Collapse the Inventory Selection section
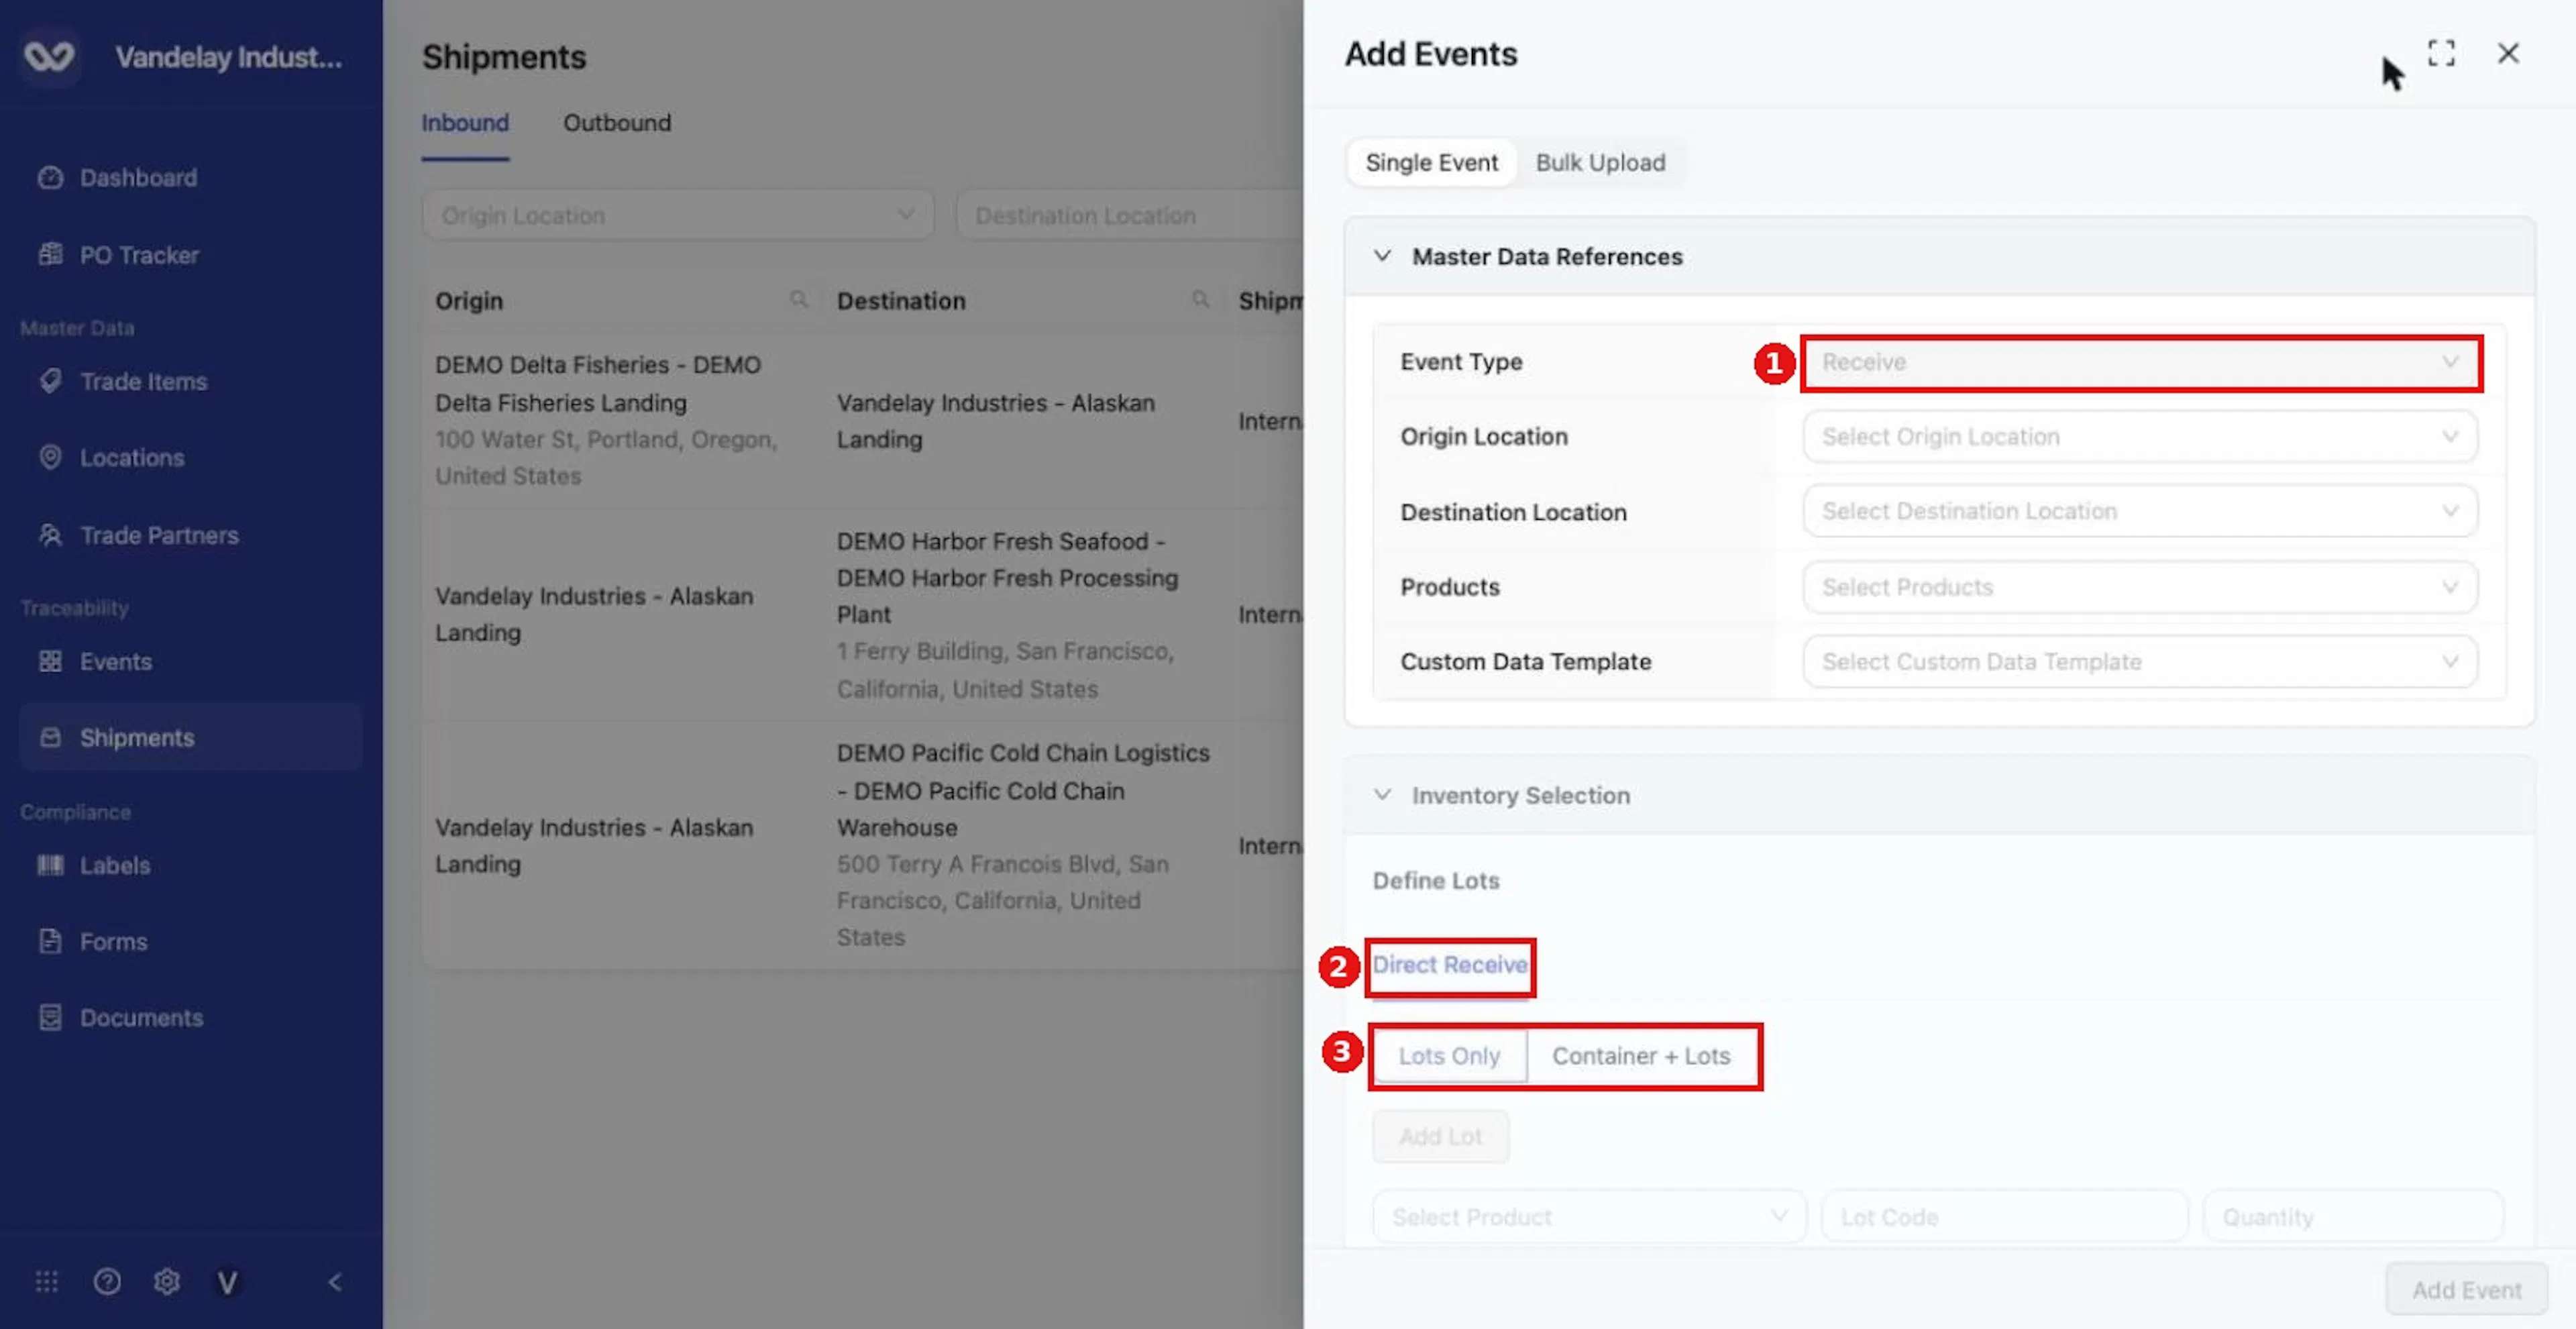 [x=1382, y=795]
